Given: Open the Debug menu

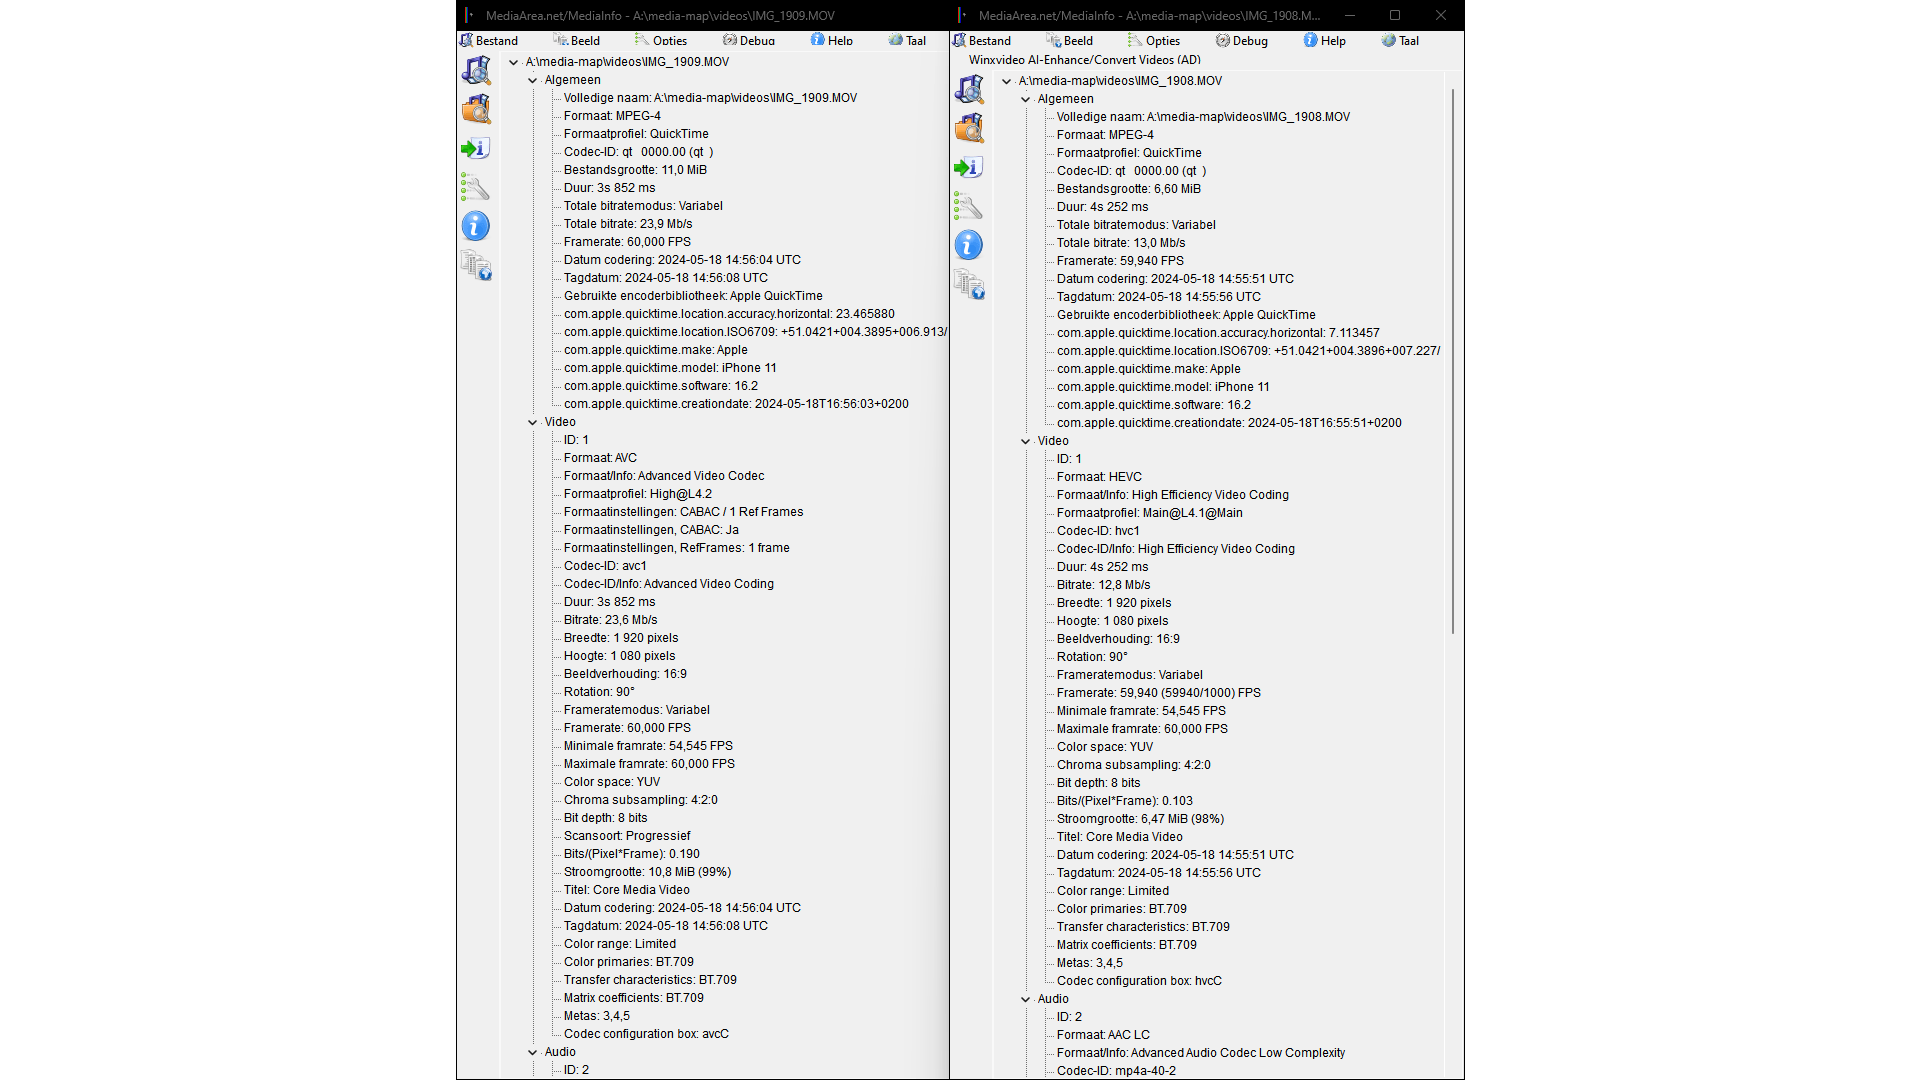Looking at the screenshot, I should pos(748,40).
